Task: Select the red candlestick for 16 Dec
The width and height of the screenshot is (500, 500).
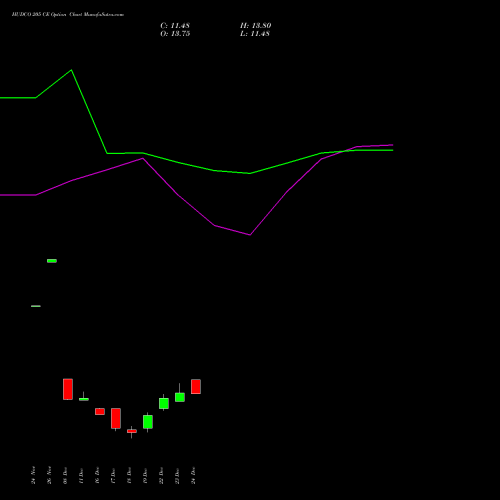Action: click(x=100, y=411)
